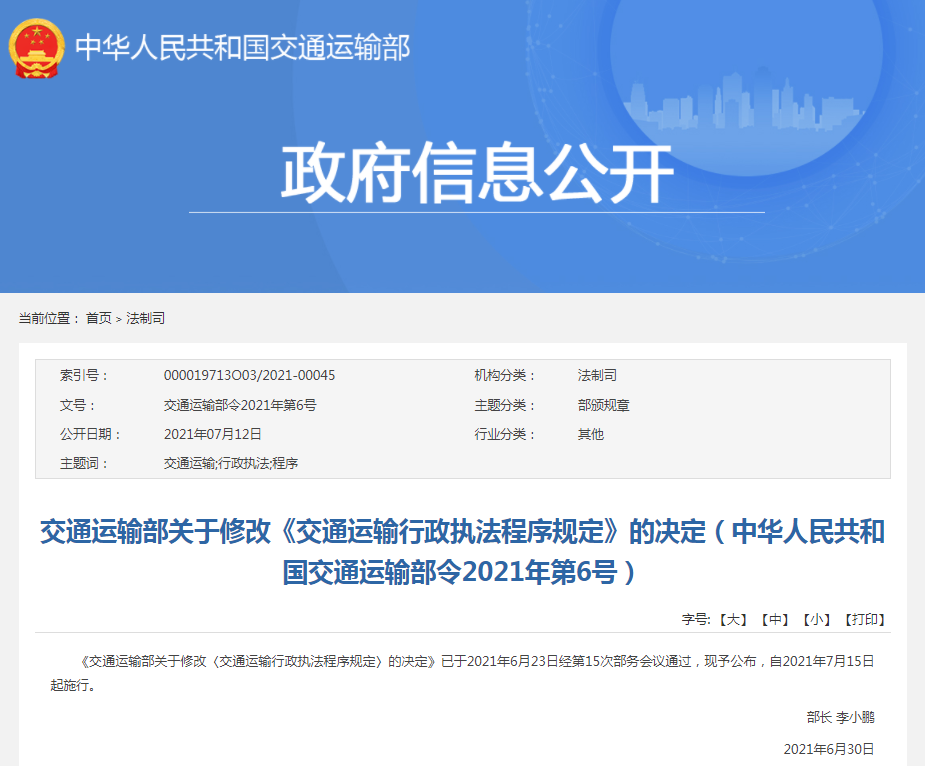The width and height of the screenshot is (925, 766).
Task: Open 法制司 in the breadcrumb path
Action: coord(145,318)
